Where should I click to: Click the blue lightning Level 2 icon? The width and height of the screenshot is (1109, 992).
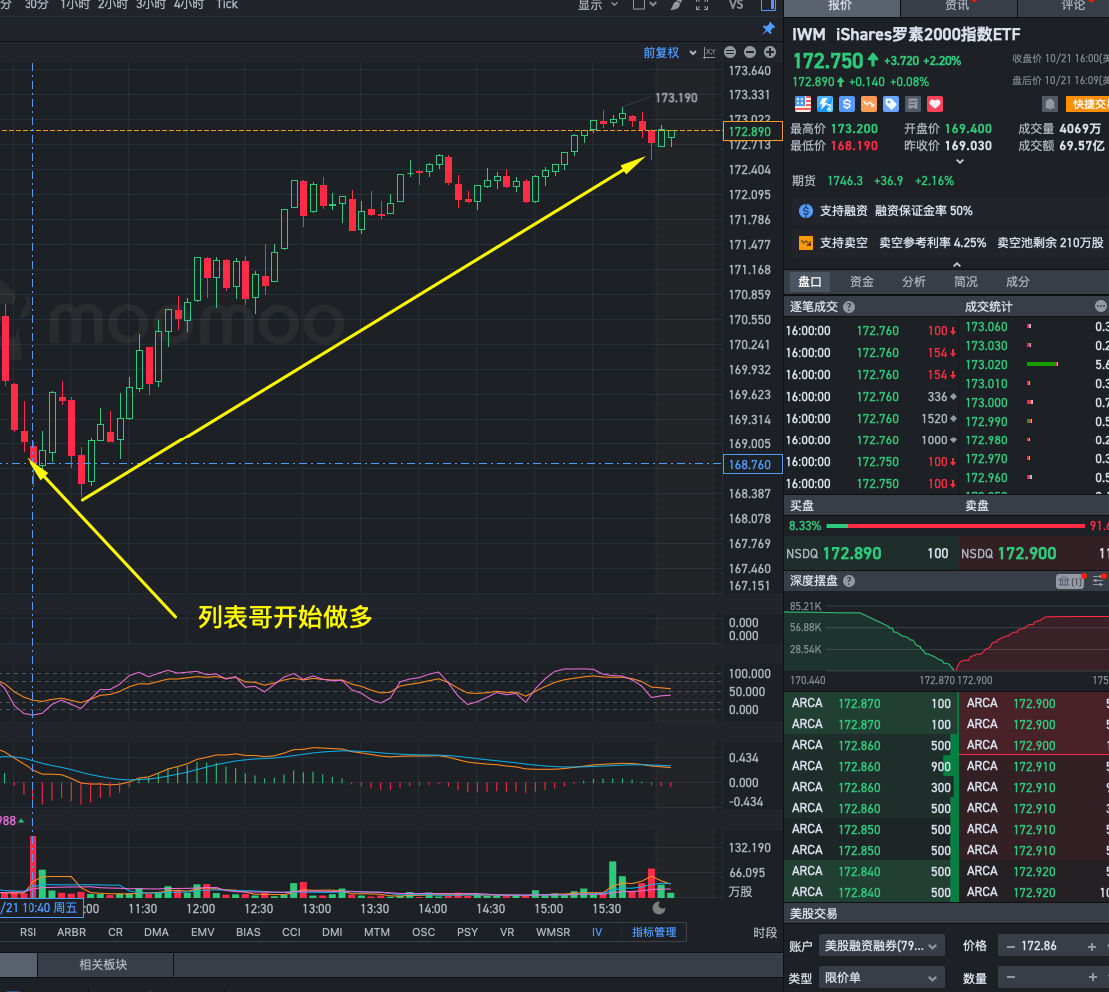click(825, 104)
